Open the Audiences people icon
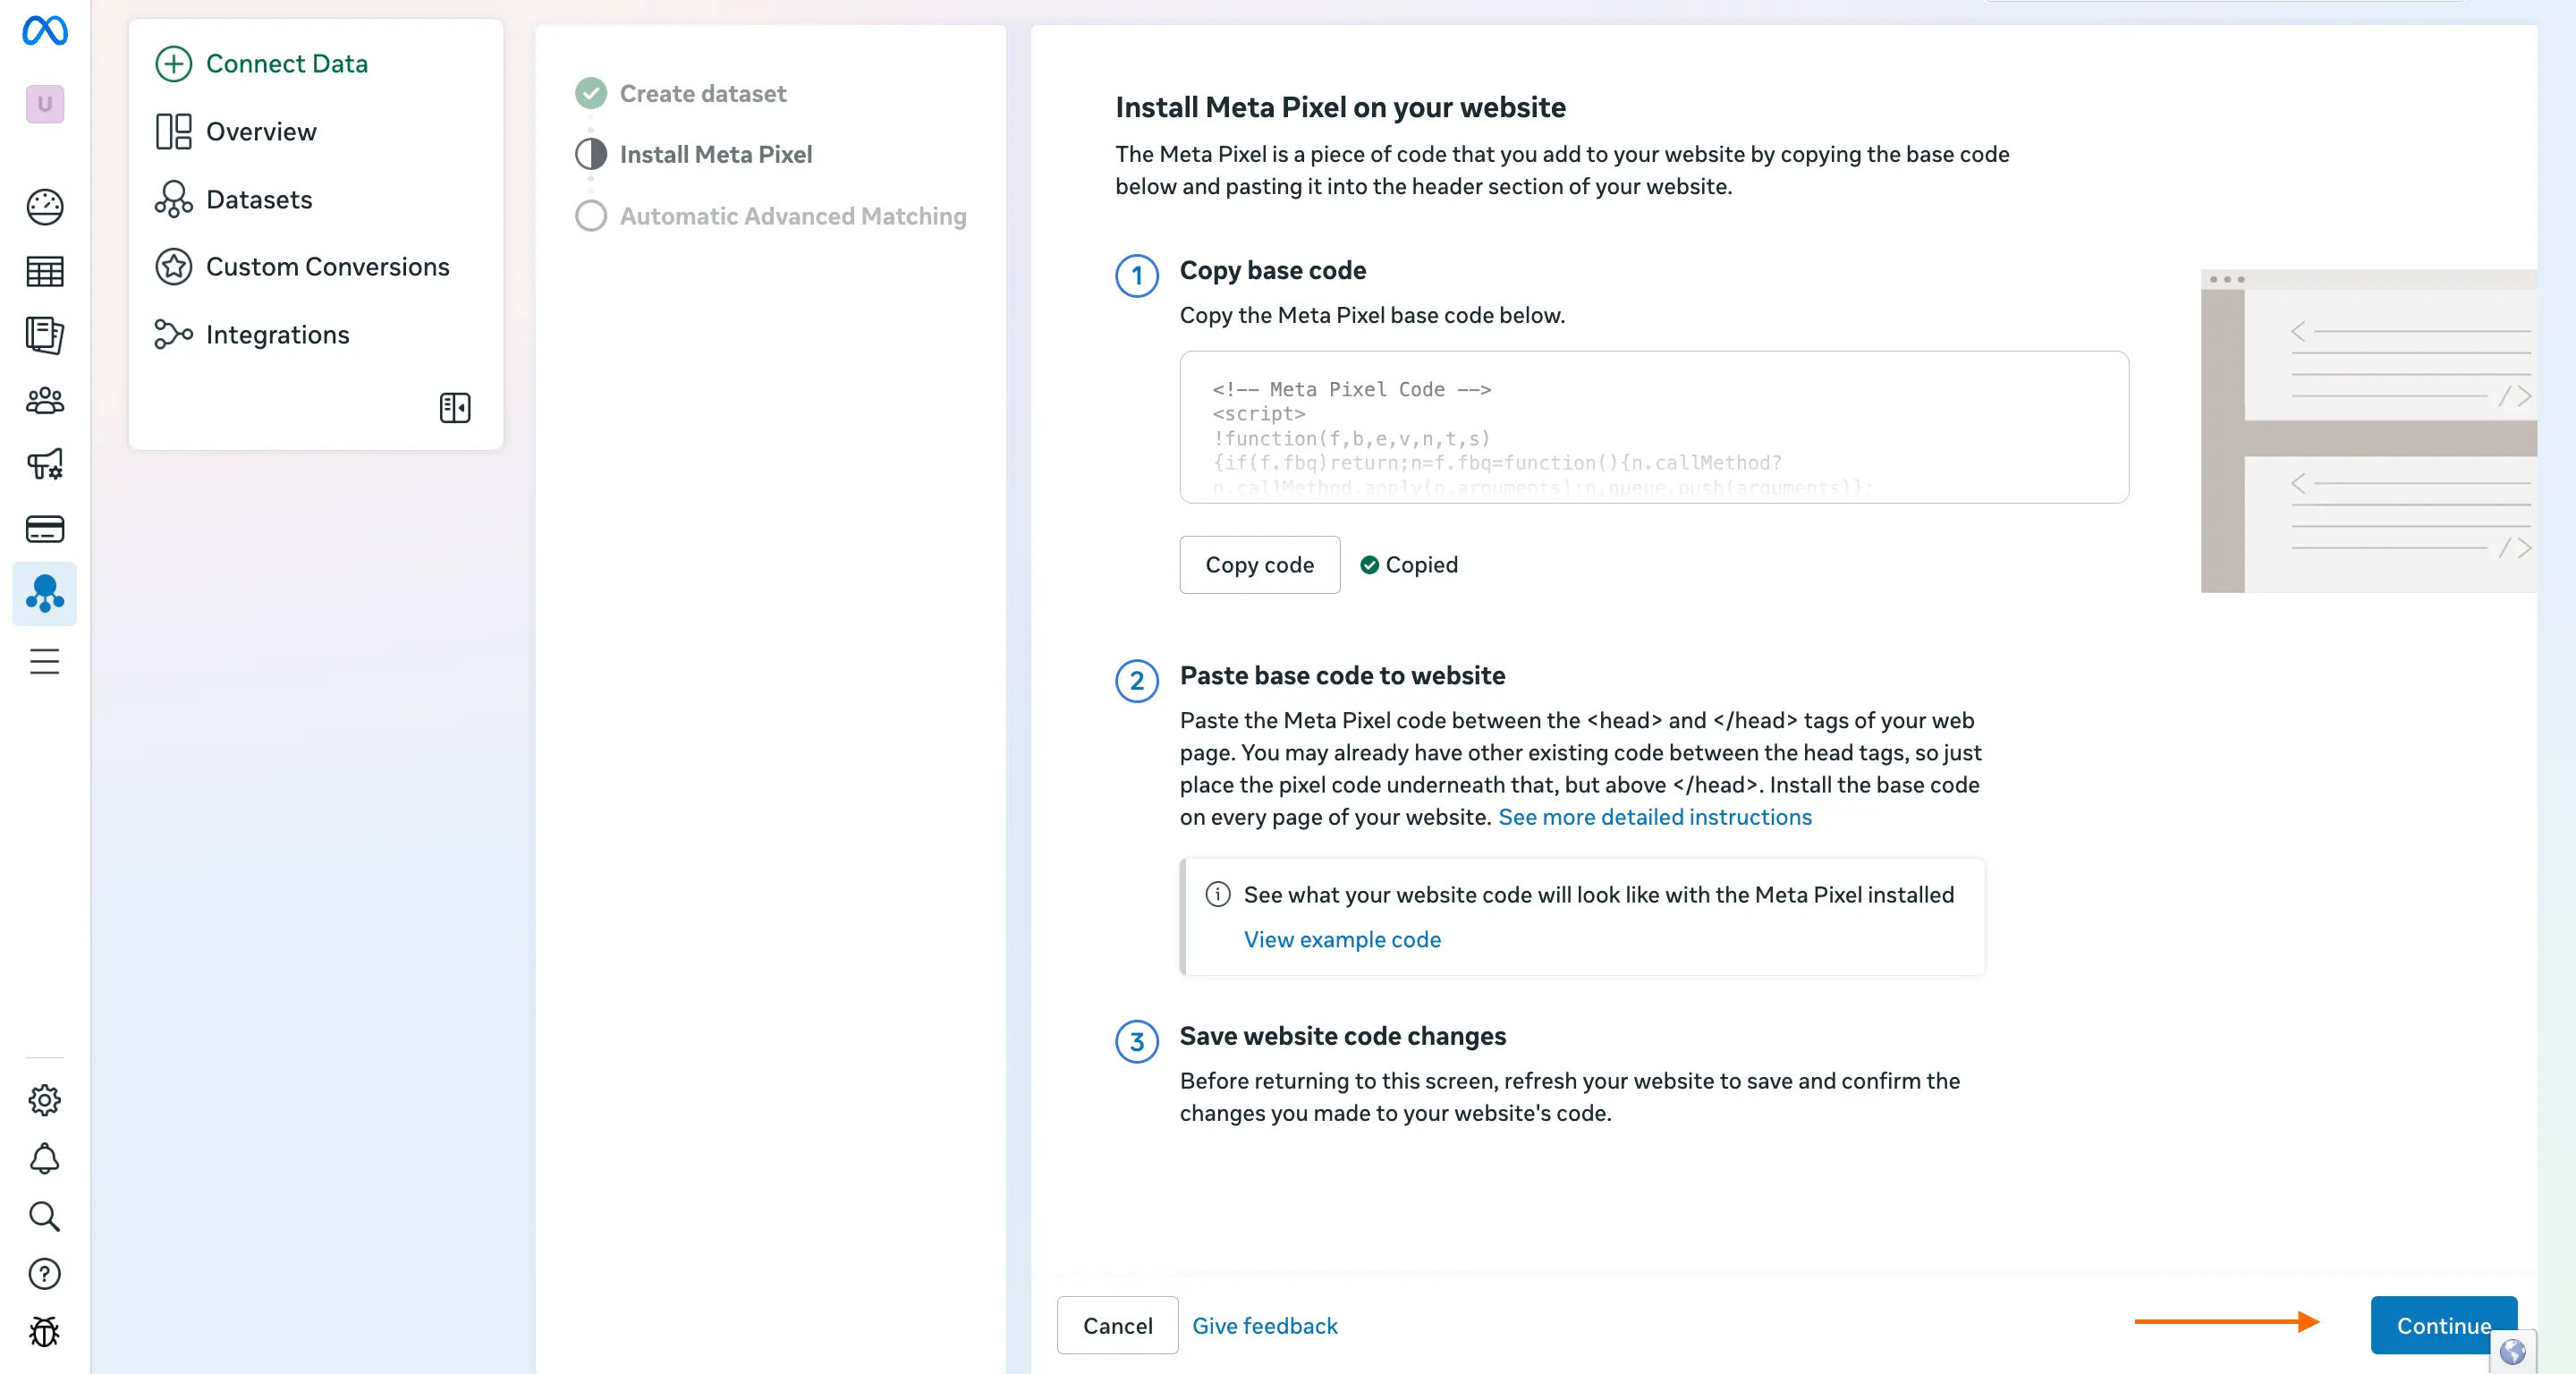The width and height of the screenshot is (2576, 1374). coord(45,400)
